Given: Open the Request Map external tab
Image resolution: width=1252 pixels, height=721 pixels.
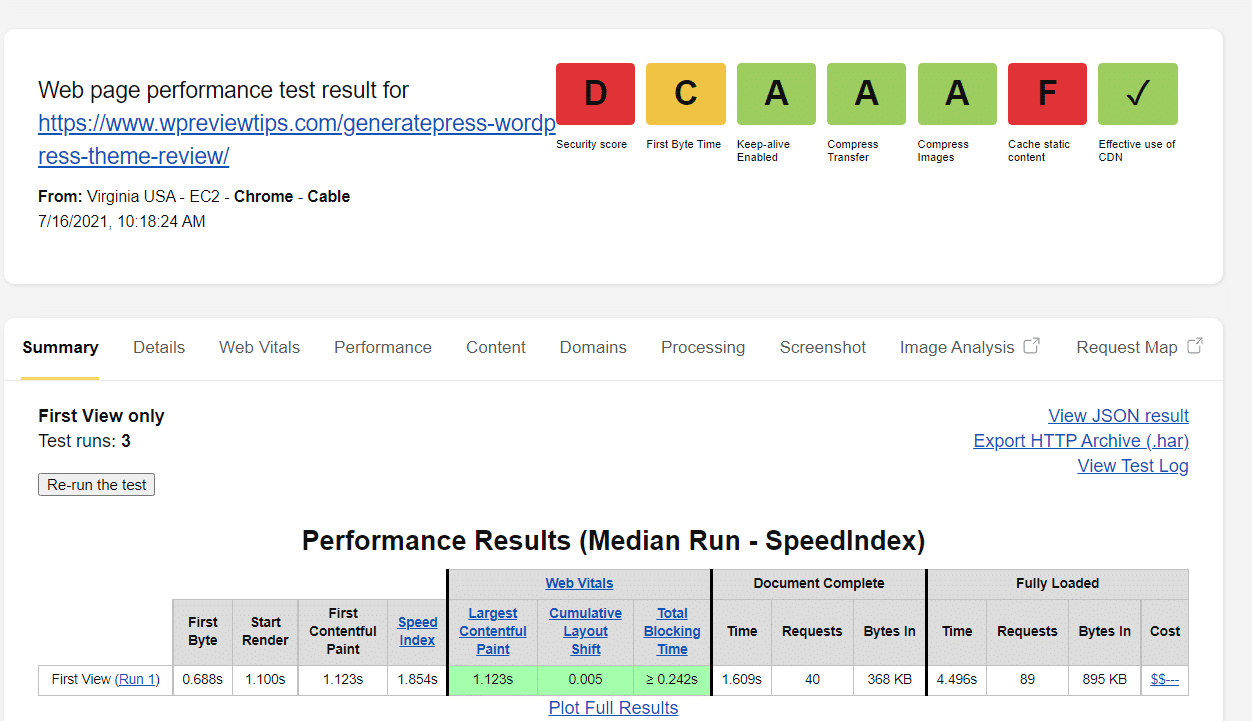Looking at the screenshot, I should tap(1138, 347).
